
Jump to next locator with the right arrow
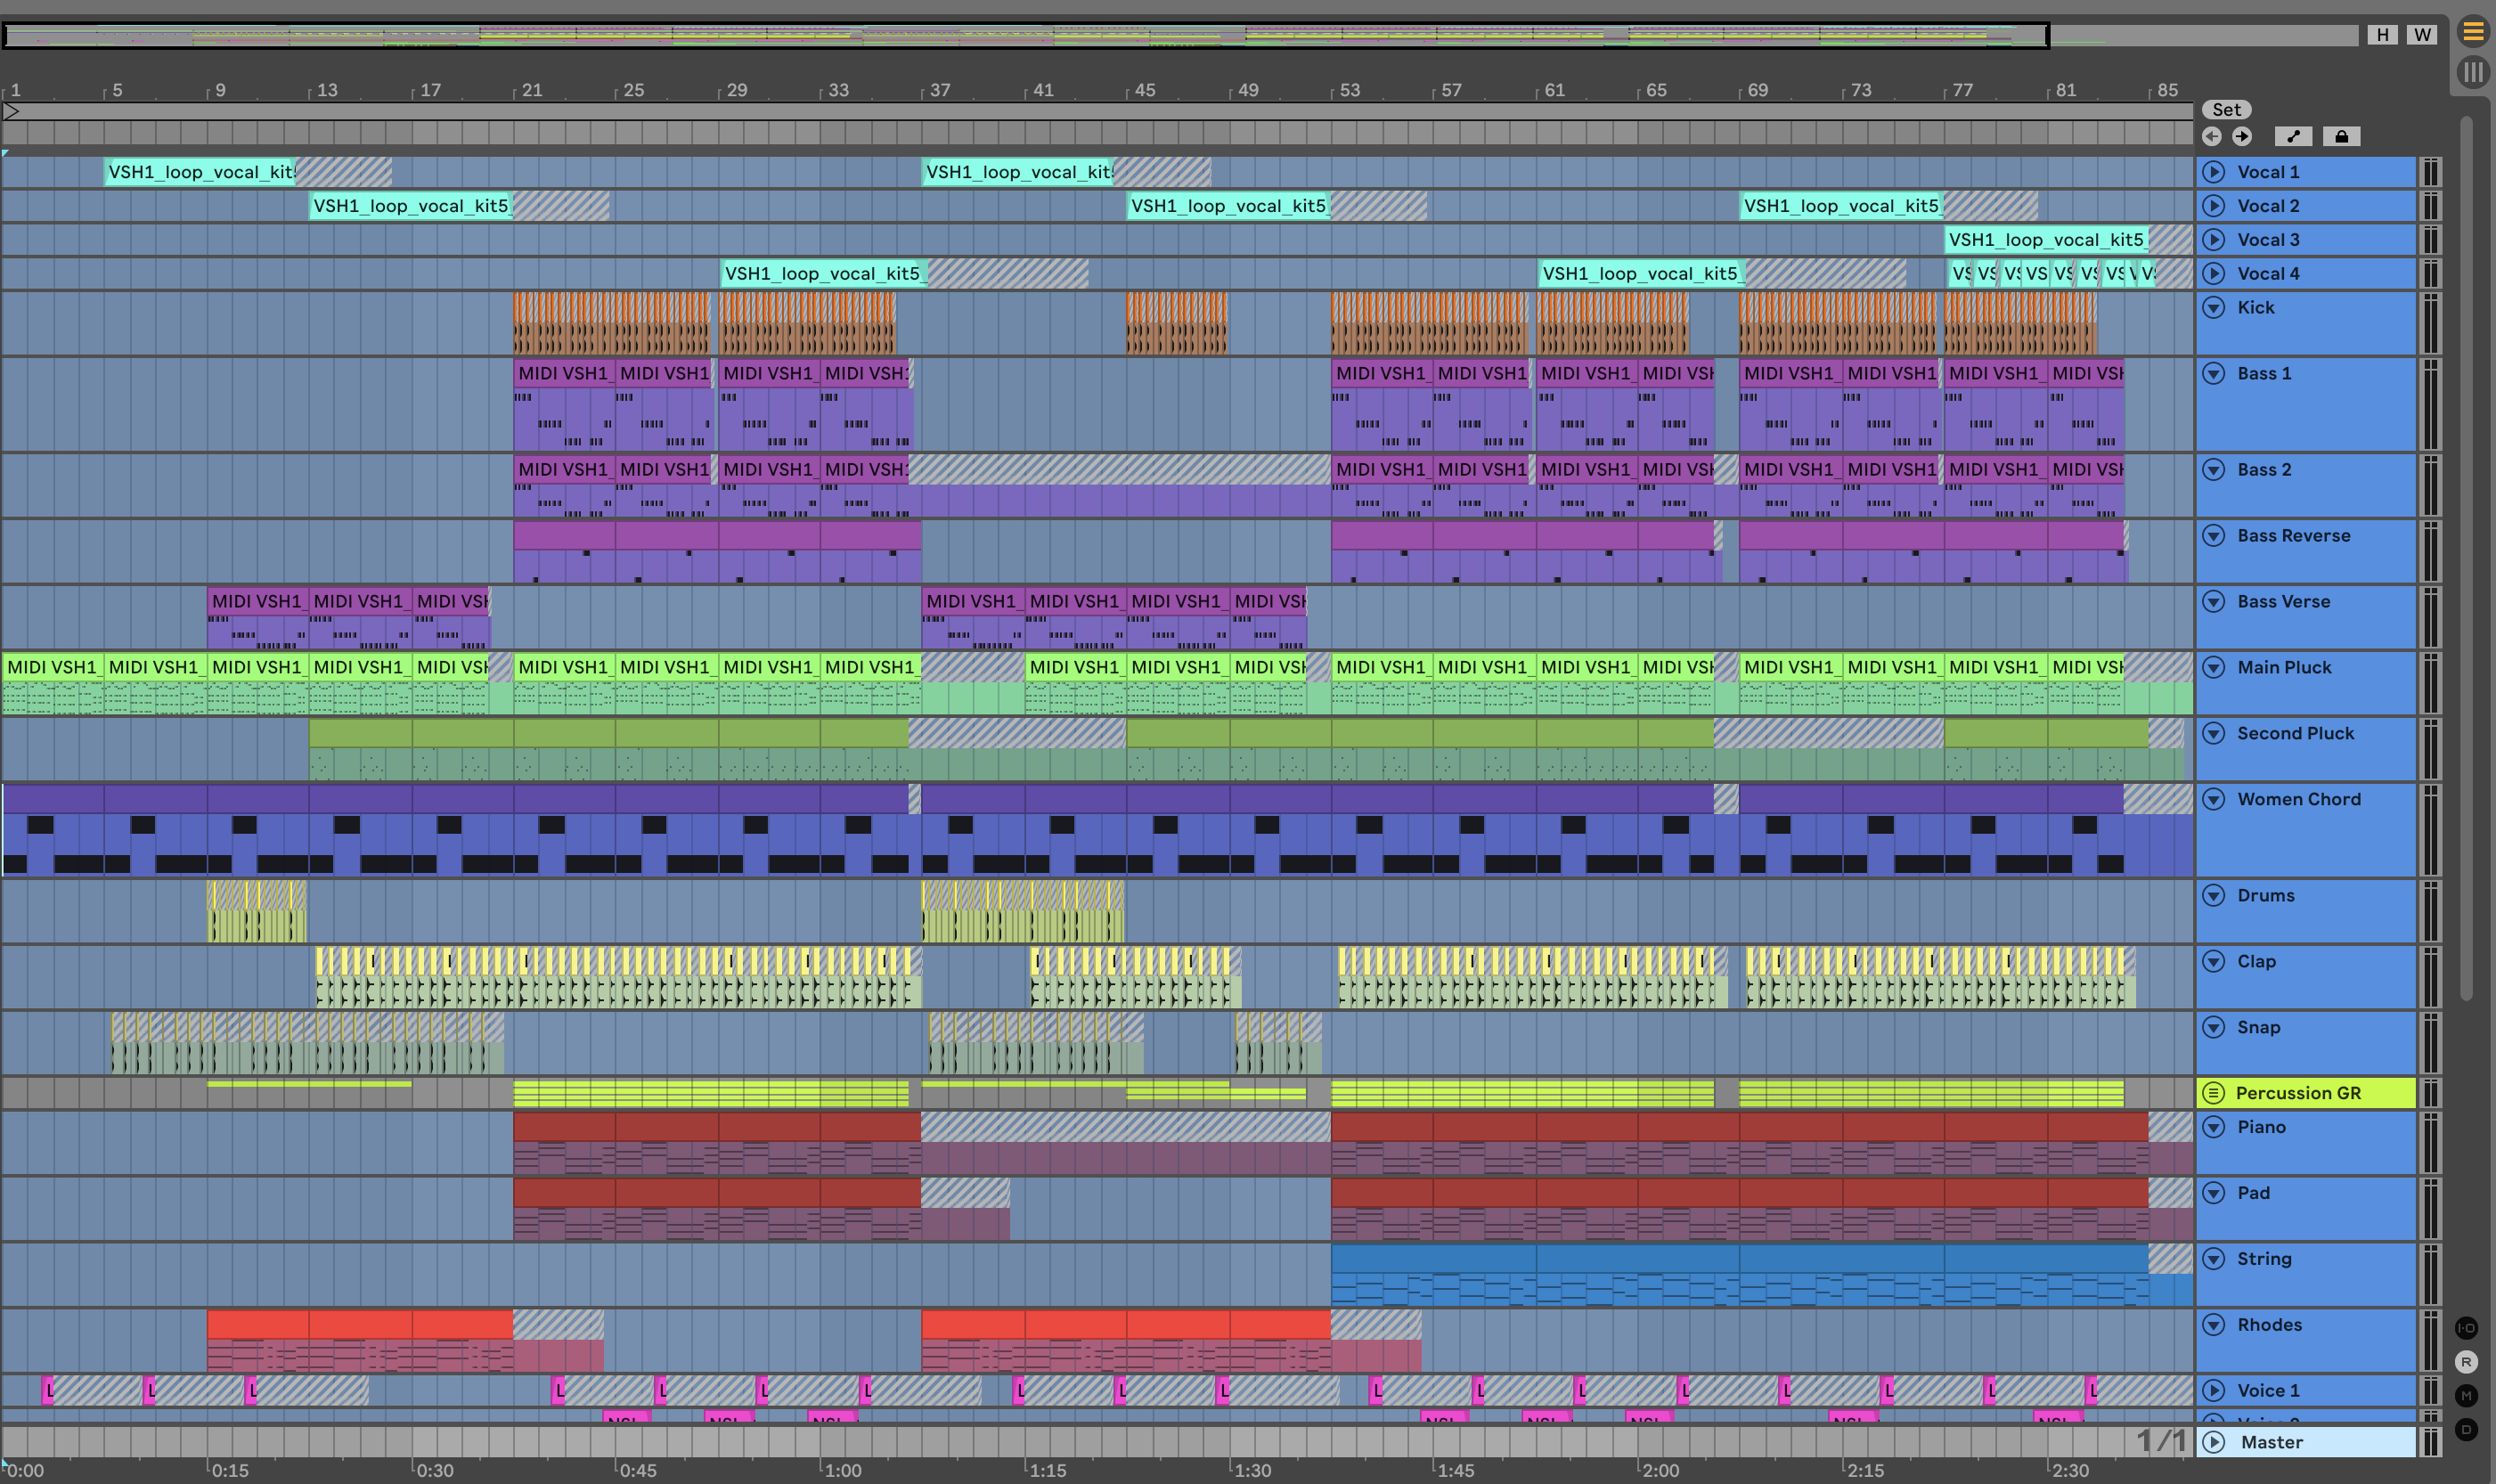coord(2242,136)
